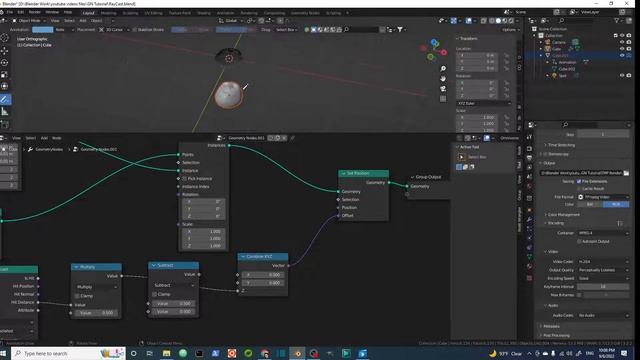
Task: Select the Cursor tool in viewport toolbar
Action: coord(4,38)
